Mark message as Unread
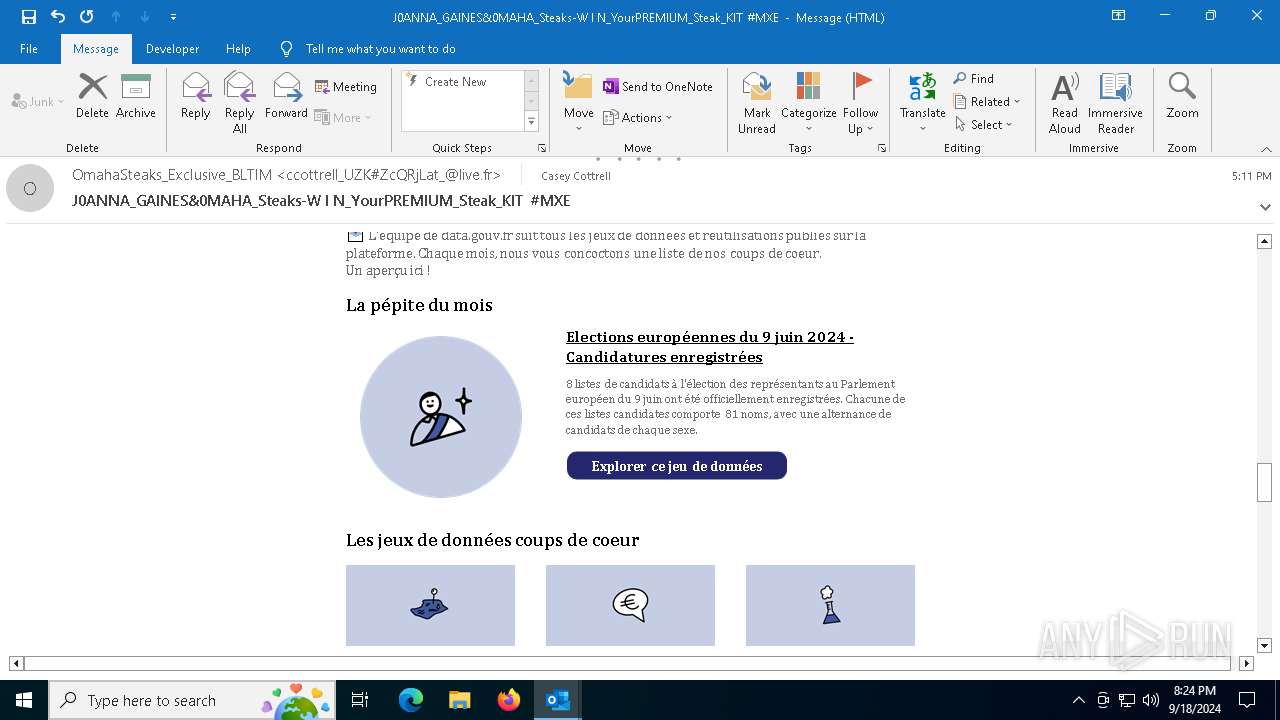1280x720 pixels. pyautogui.click(x=757, y=102)
